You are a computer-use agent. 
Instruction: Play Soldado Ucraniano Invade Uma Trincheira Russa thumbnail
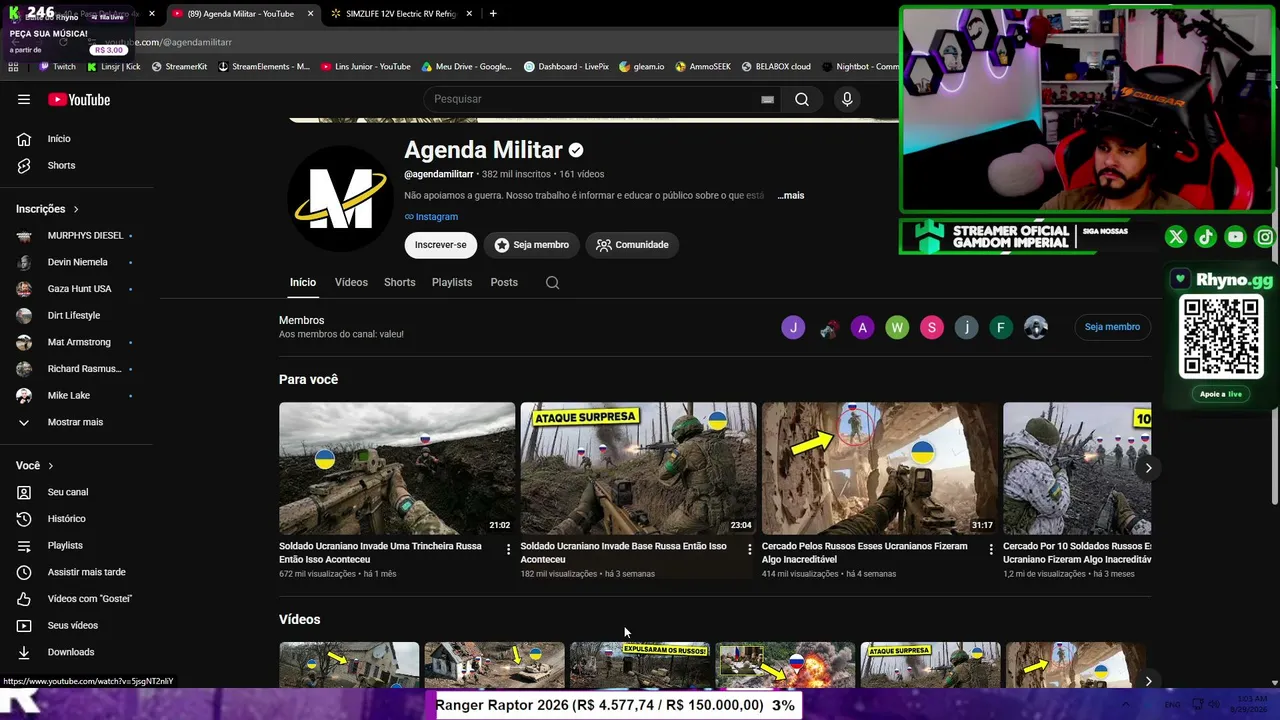point(397,468)
